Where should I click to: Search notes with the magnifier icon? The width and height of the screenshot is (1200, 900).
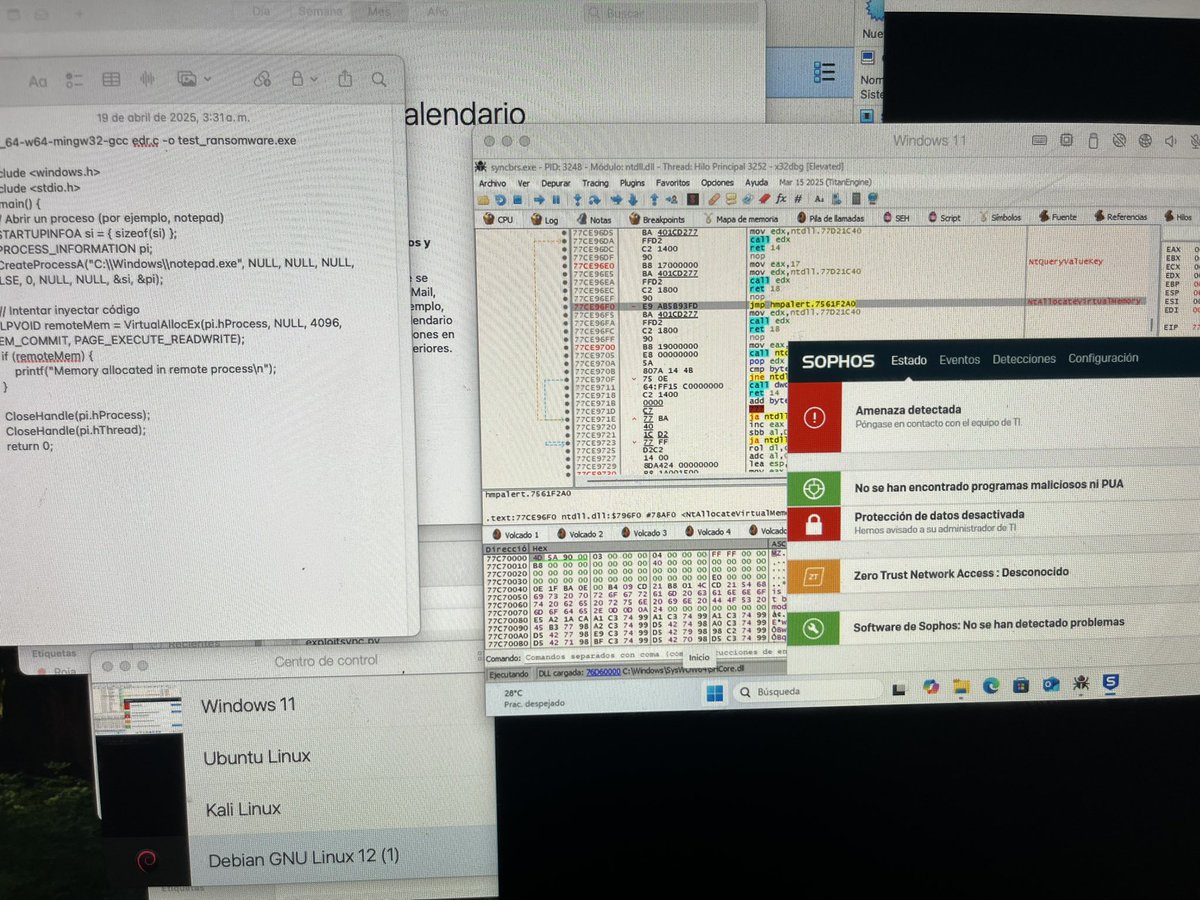tap(378, 78)
